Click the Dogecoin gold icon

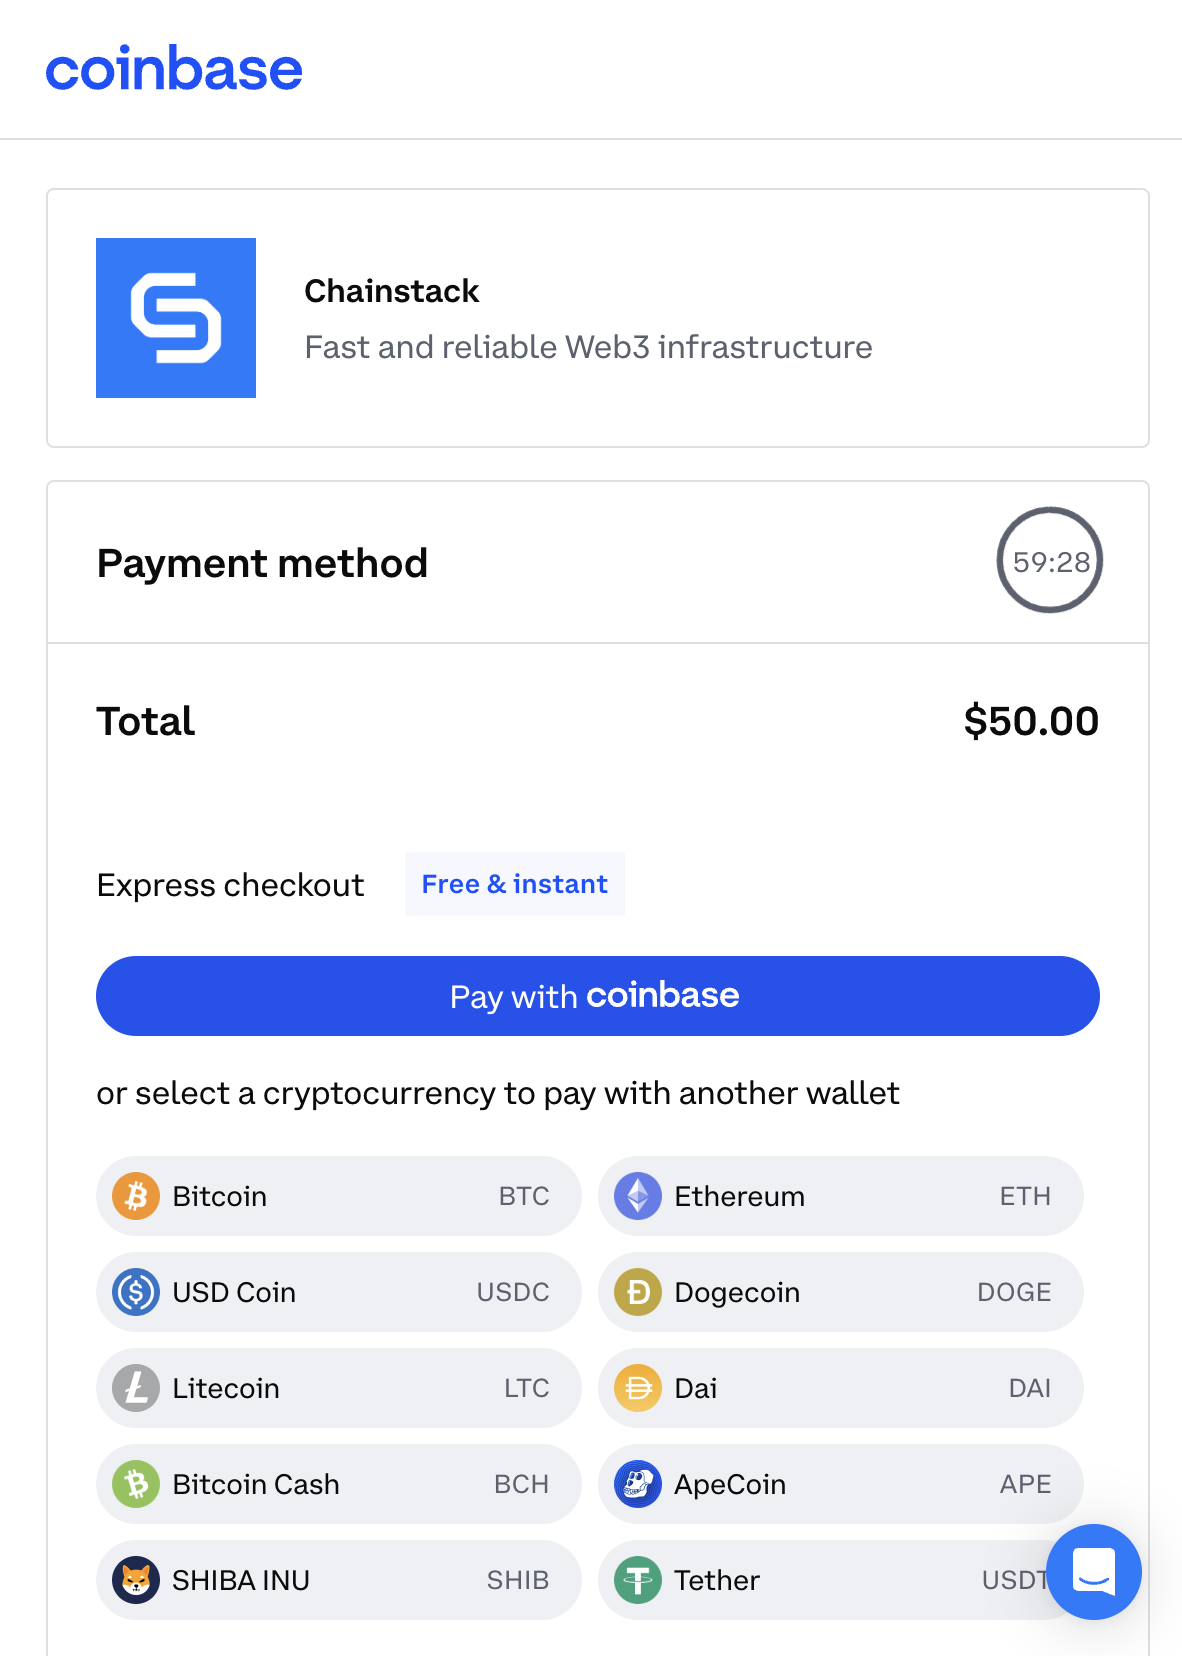638,1292
